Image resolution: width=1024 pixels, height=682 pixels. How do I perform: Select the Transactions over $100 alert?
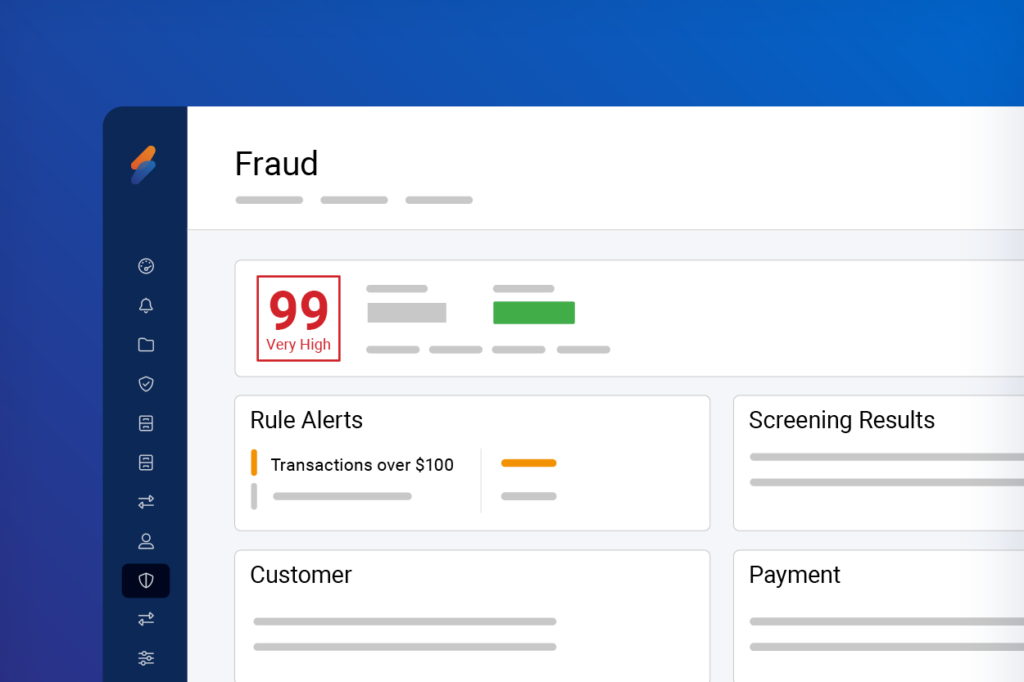[x=362, y=465]
